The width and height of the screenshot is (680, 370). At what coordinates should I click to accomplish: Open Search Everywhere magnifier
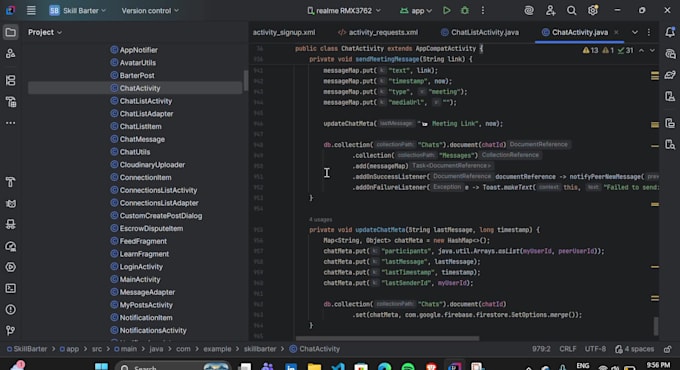coord(572,10)
